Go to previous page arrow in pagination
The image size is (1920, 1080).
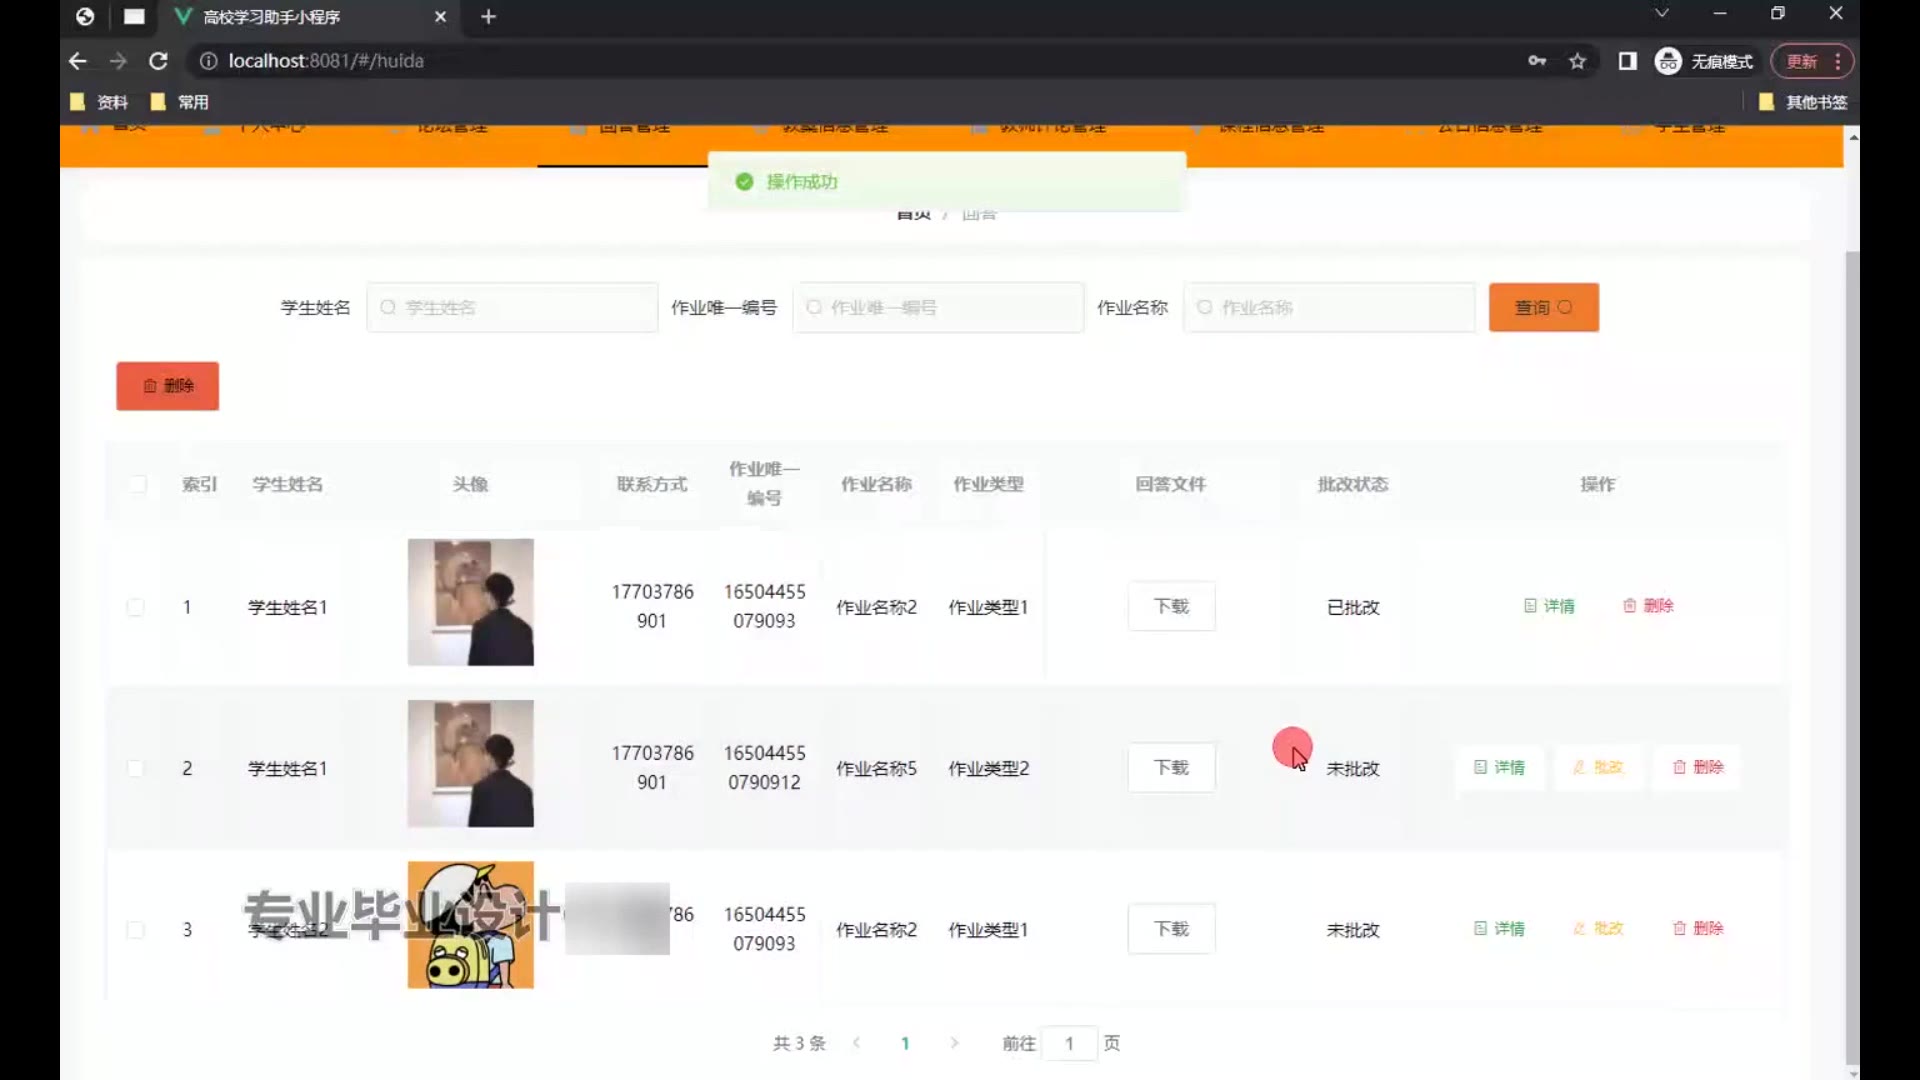(857, 1043)
